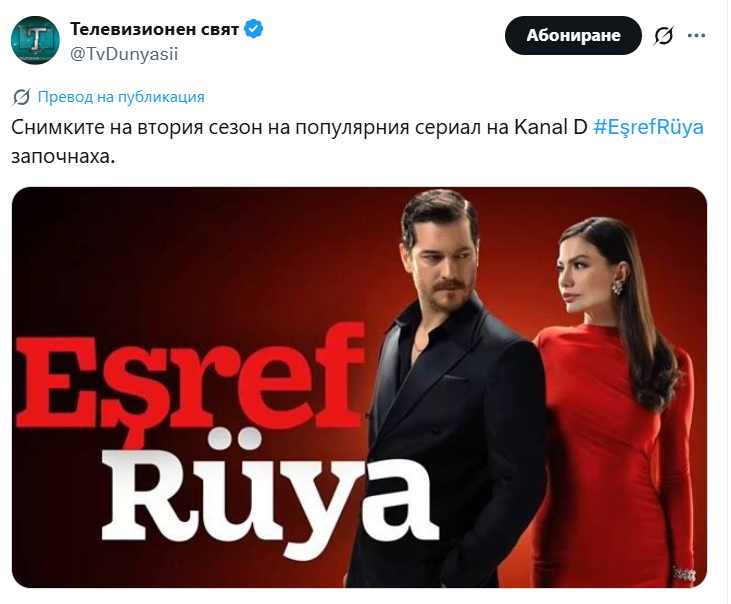Open the three-dot more options menu

pos(696,35)
